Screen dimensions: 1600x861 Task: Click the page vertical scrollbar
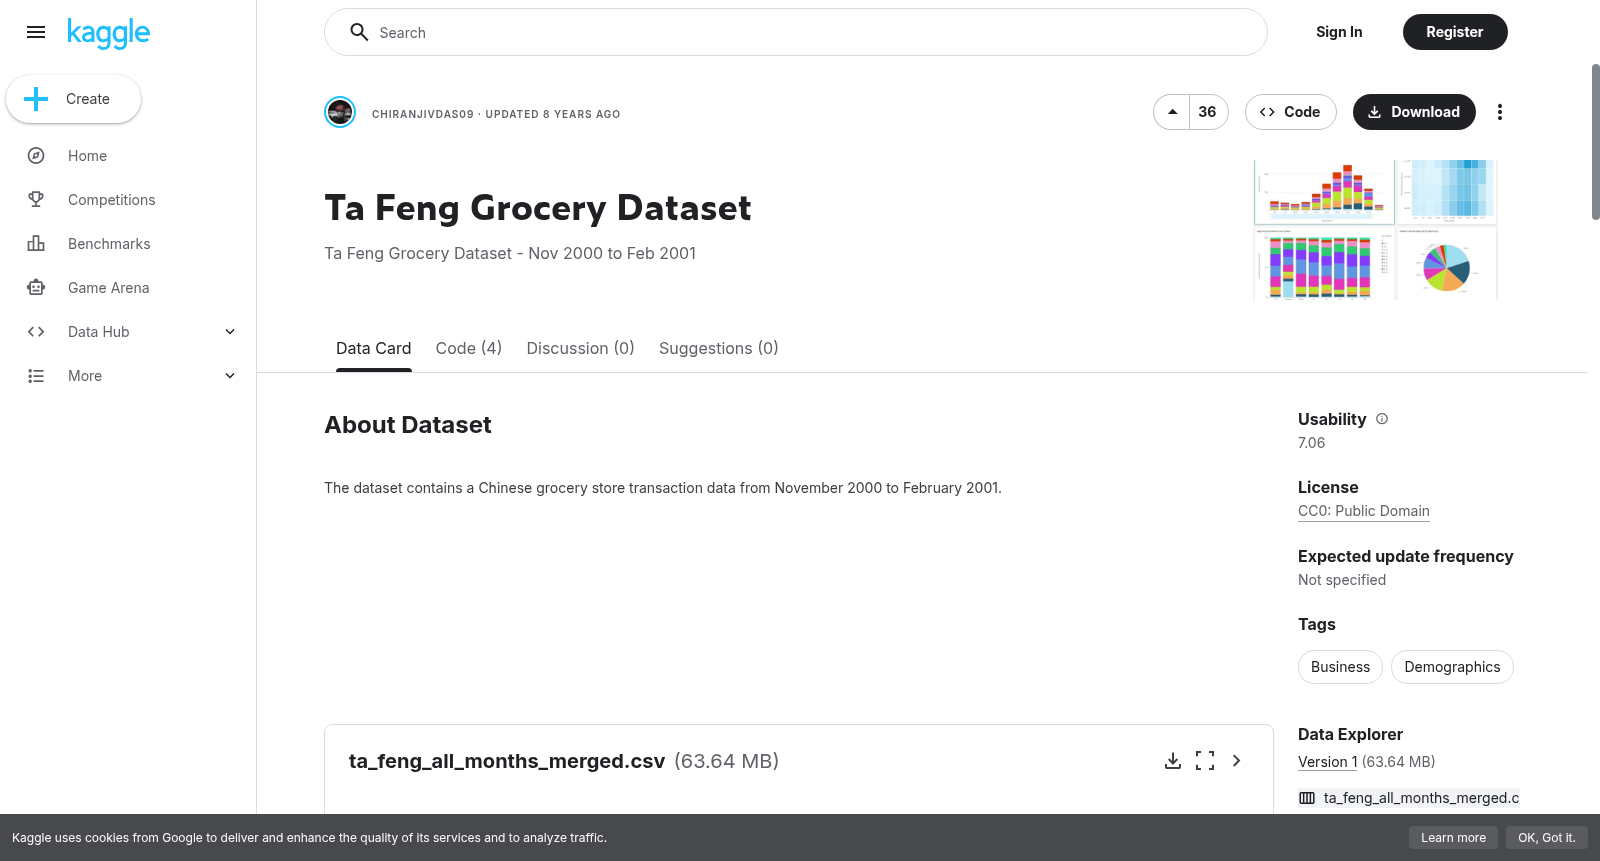coord(1595,142)
